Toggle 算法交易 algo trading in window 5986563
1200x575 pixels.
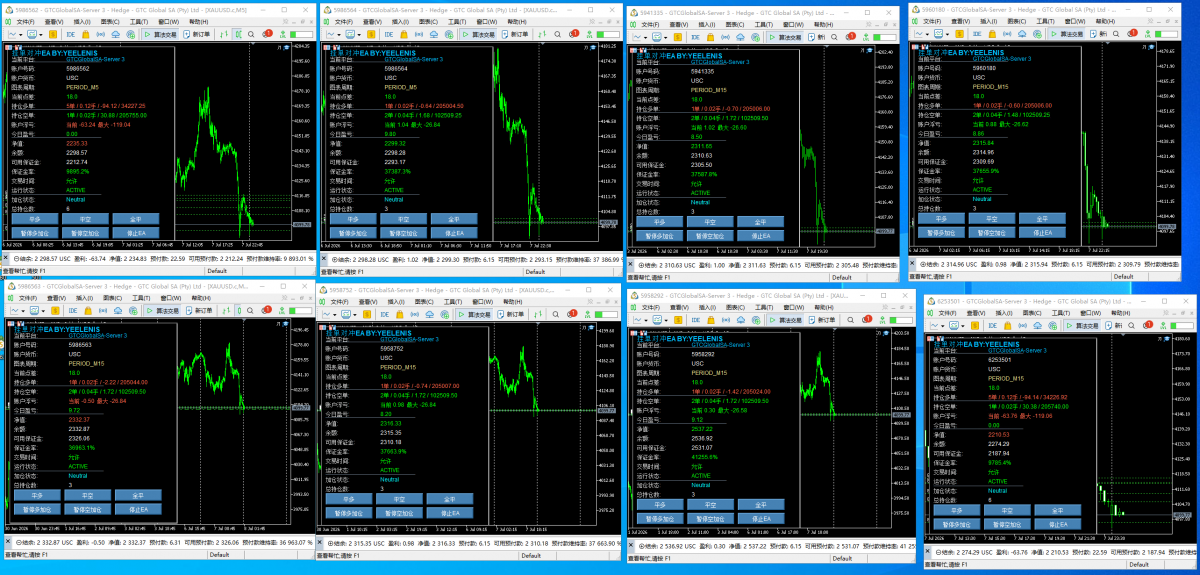(x=163, y=311)
